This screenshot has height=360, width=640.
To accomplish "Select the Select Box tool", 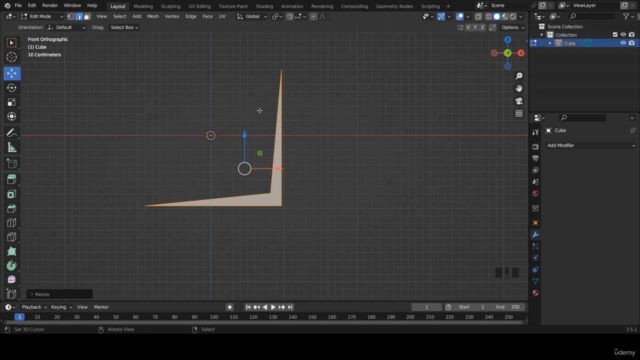I will (x=12, y=43).
